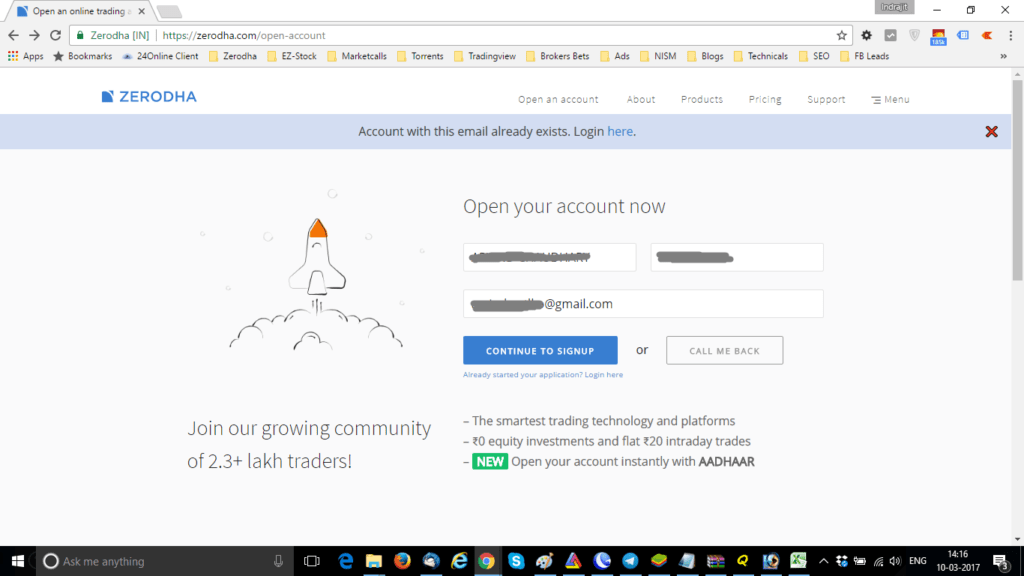Screen dimensions: 1024x576
Task: Expand hidden bookmarks chevron
Action: click(x=1003, y=56)
